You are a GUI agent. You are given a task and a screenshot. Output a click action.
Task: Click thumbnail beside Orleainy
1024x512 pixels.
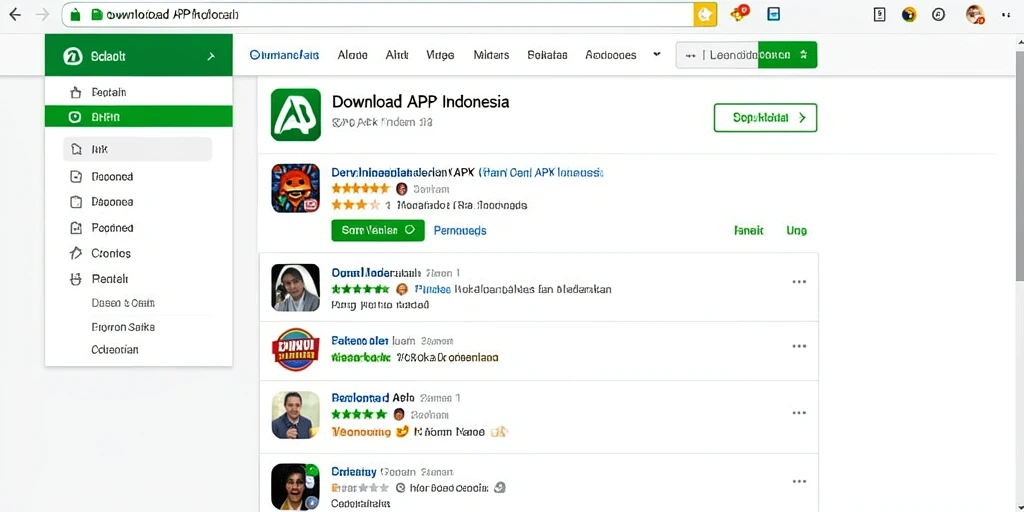click(296, 487)
